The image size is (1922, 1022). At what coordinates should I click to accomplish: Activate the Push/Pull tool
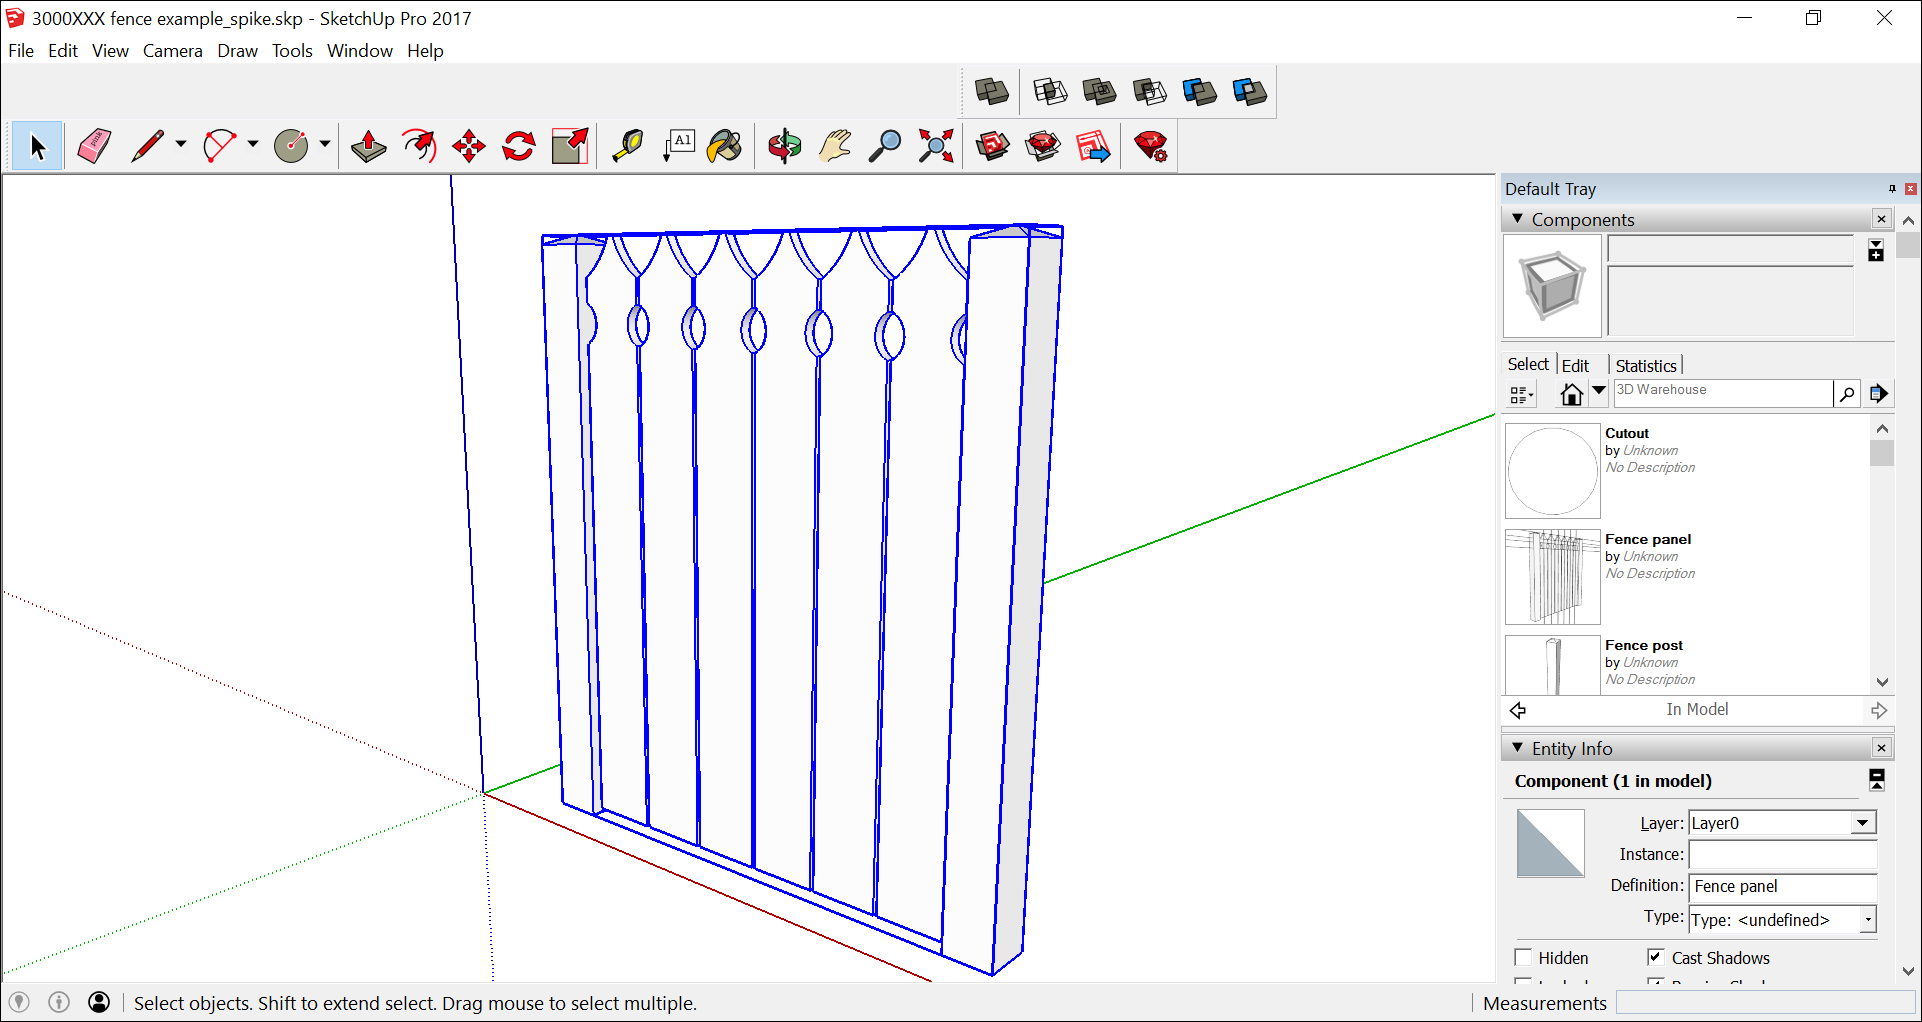click(x=368, y=146)
